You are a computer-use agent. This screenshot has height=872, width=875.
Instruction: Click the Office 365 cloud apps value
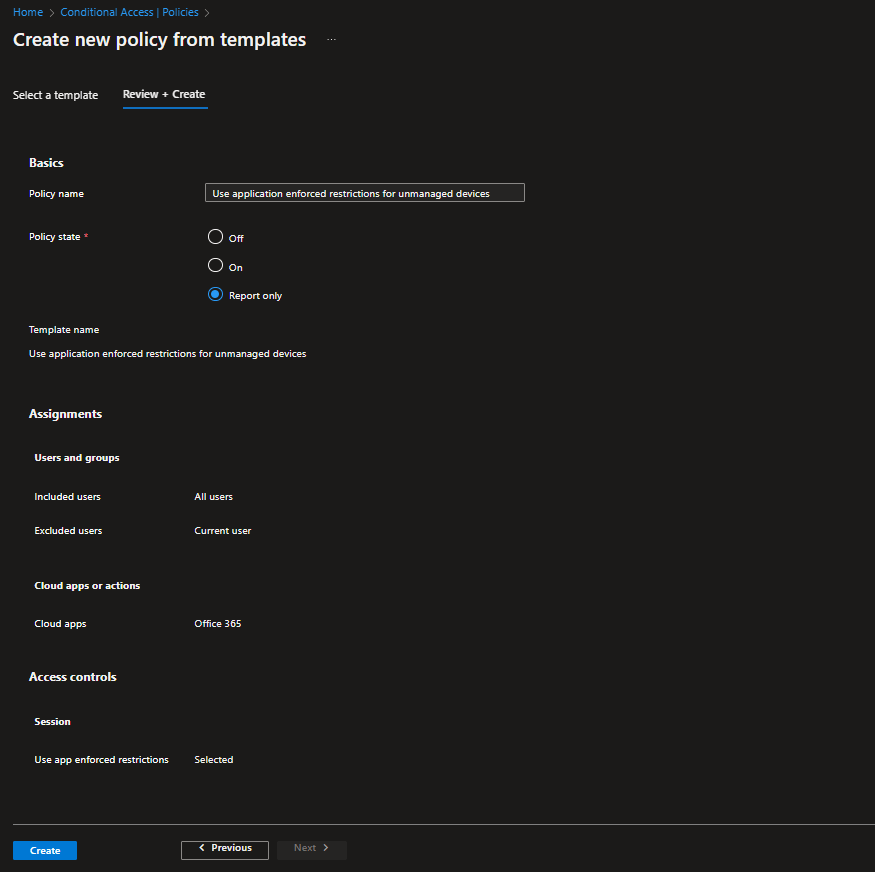217,624
